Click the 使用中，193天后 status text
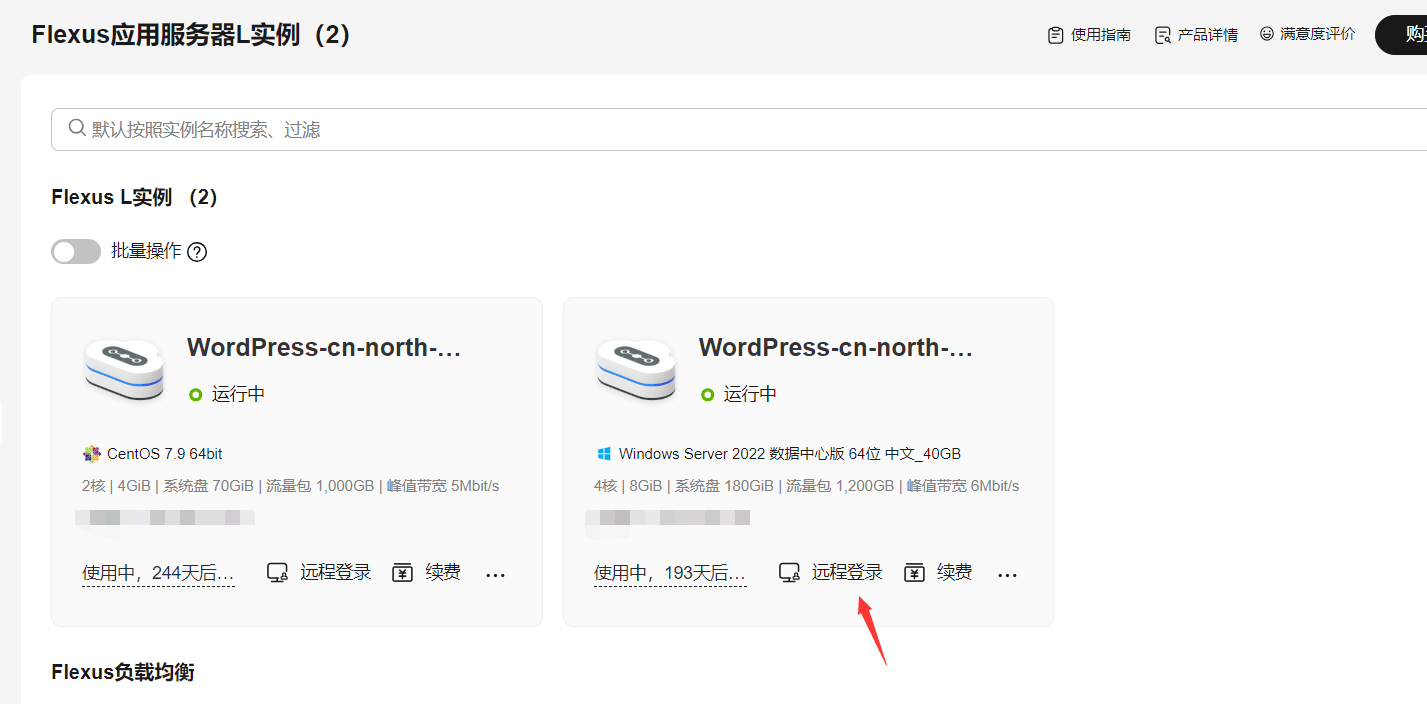The width and height of the screenshot is (1427, 704). click(x=670, y=573)
